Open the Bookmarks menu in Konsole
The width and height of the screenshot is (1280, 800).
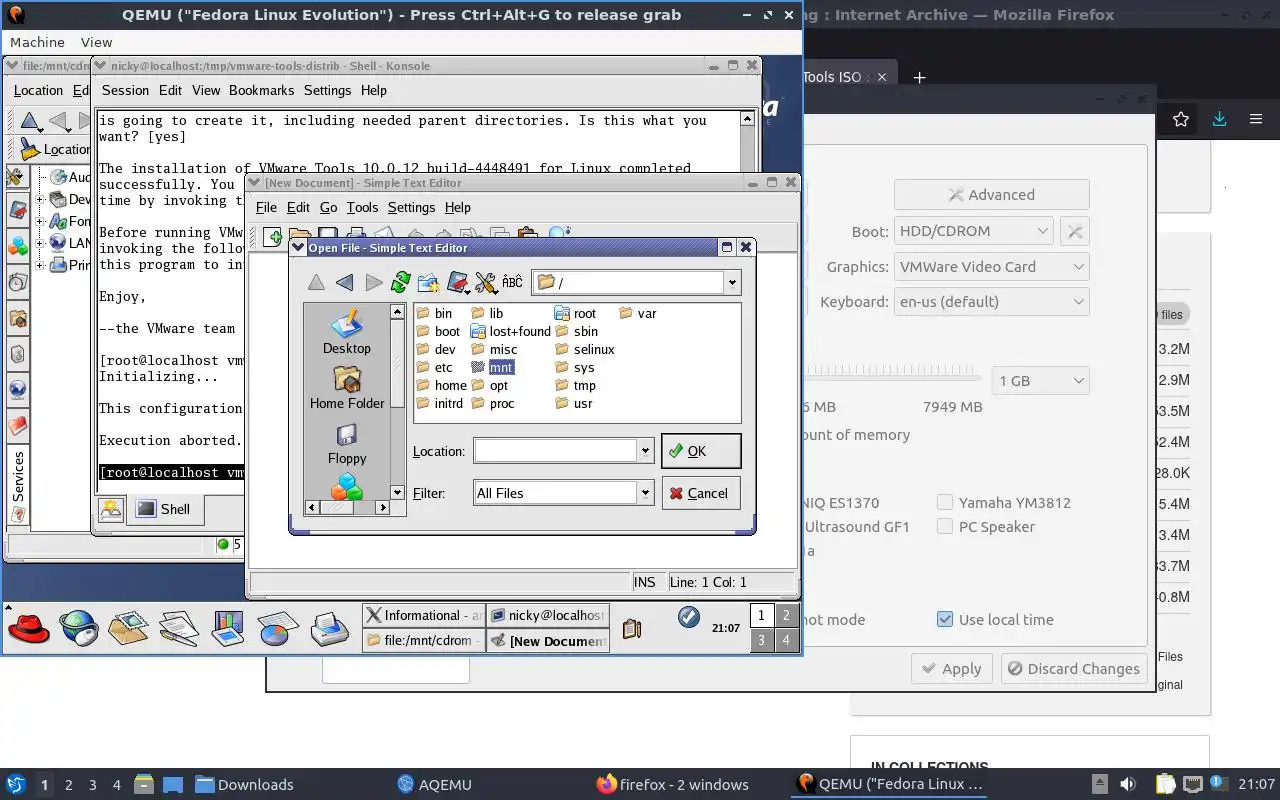[261, 90]
